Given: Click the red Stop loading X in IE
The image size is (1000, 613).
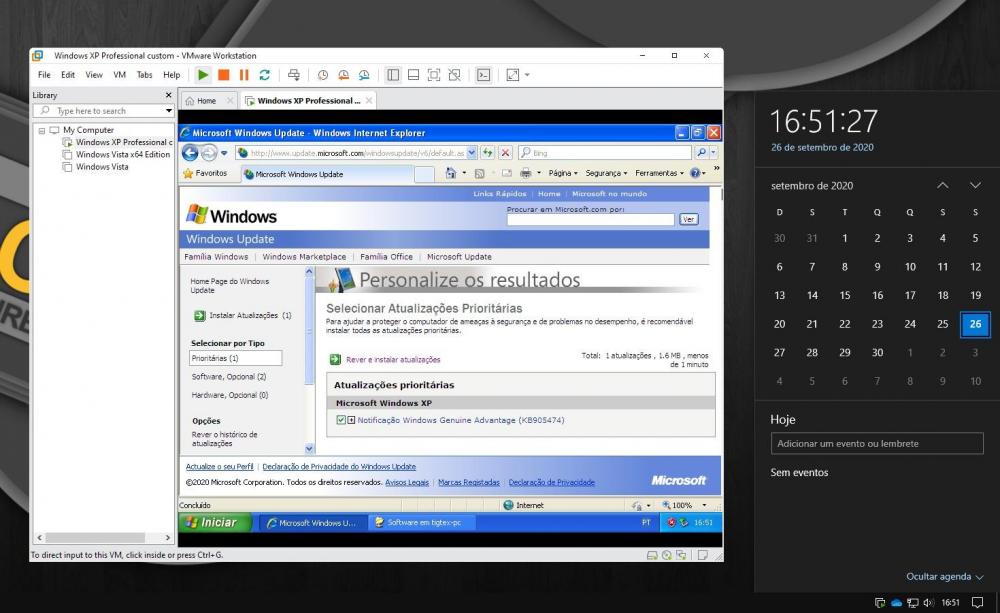Looking at the screenshot, I should [x=505, y=153].
